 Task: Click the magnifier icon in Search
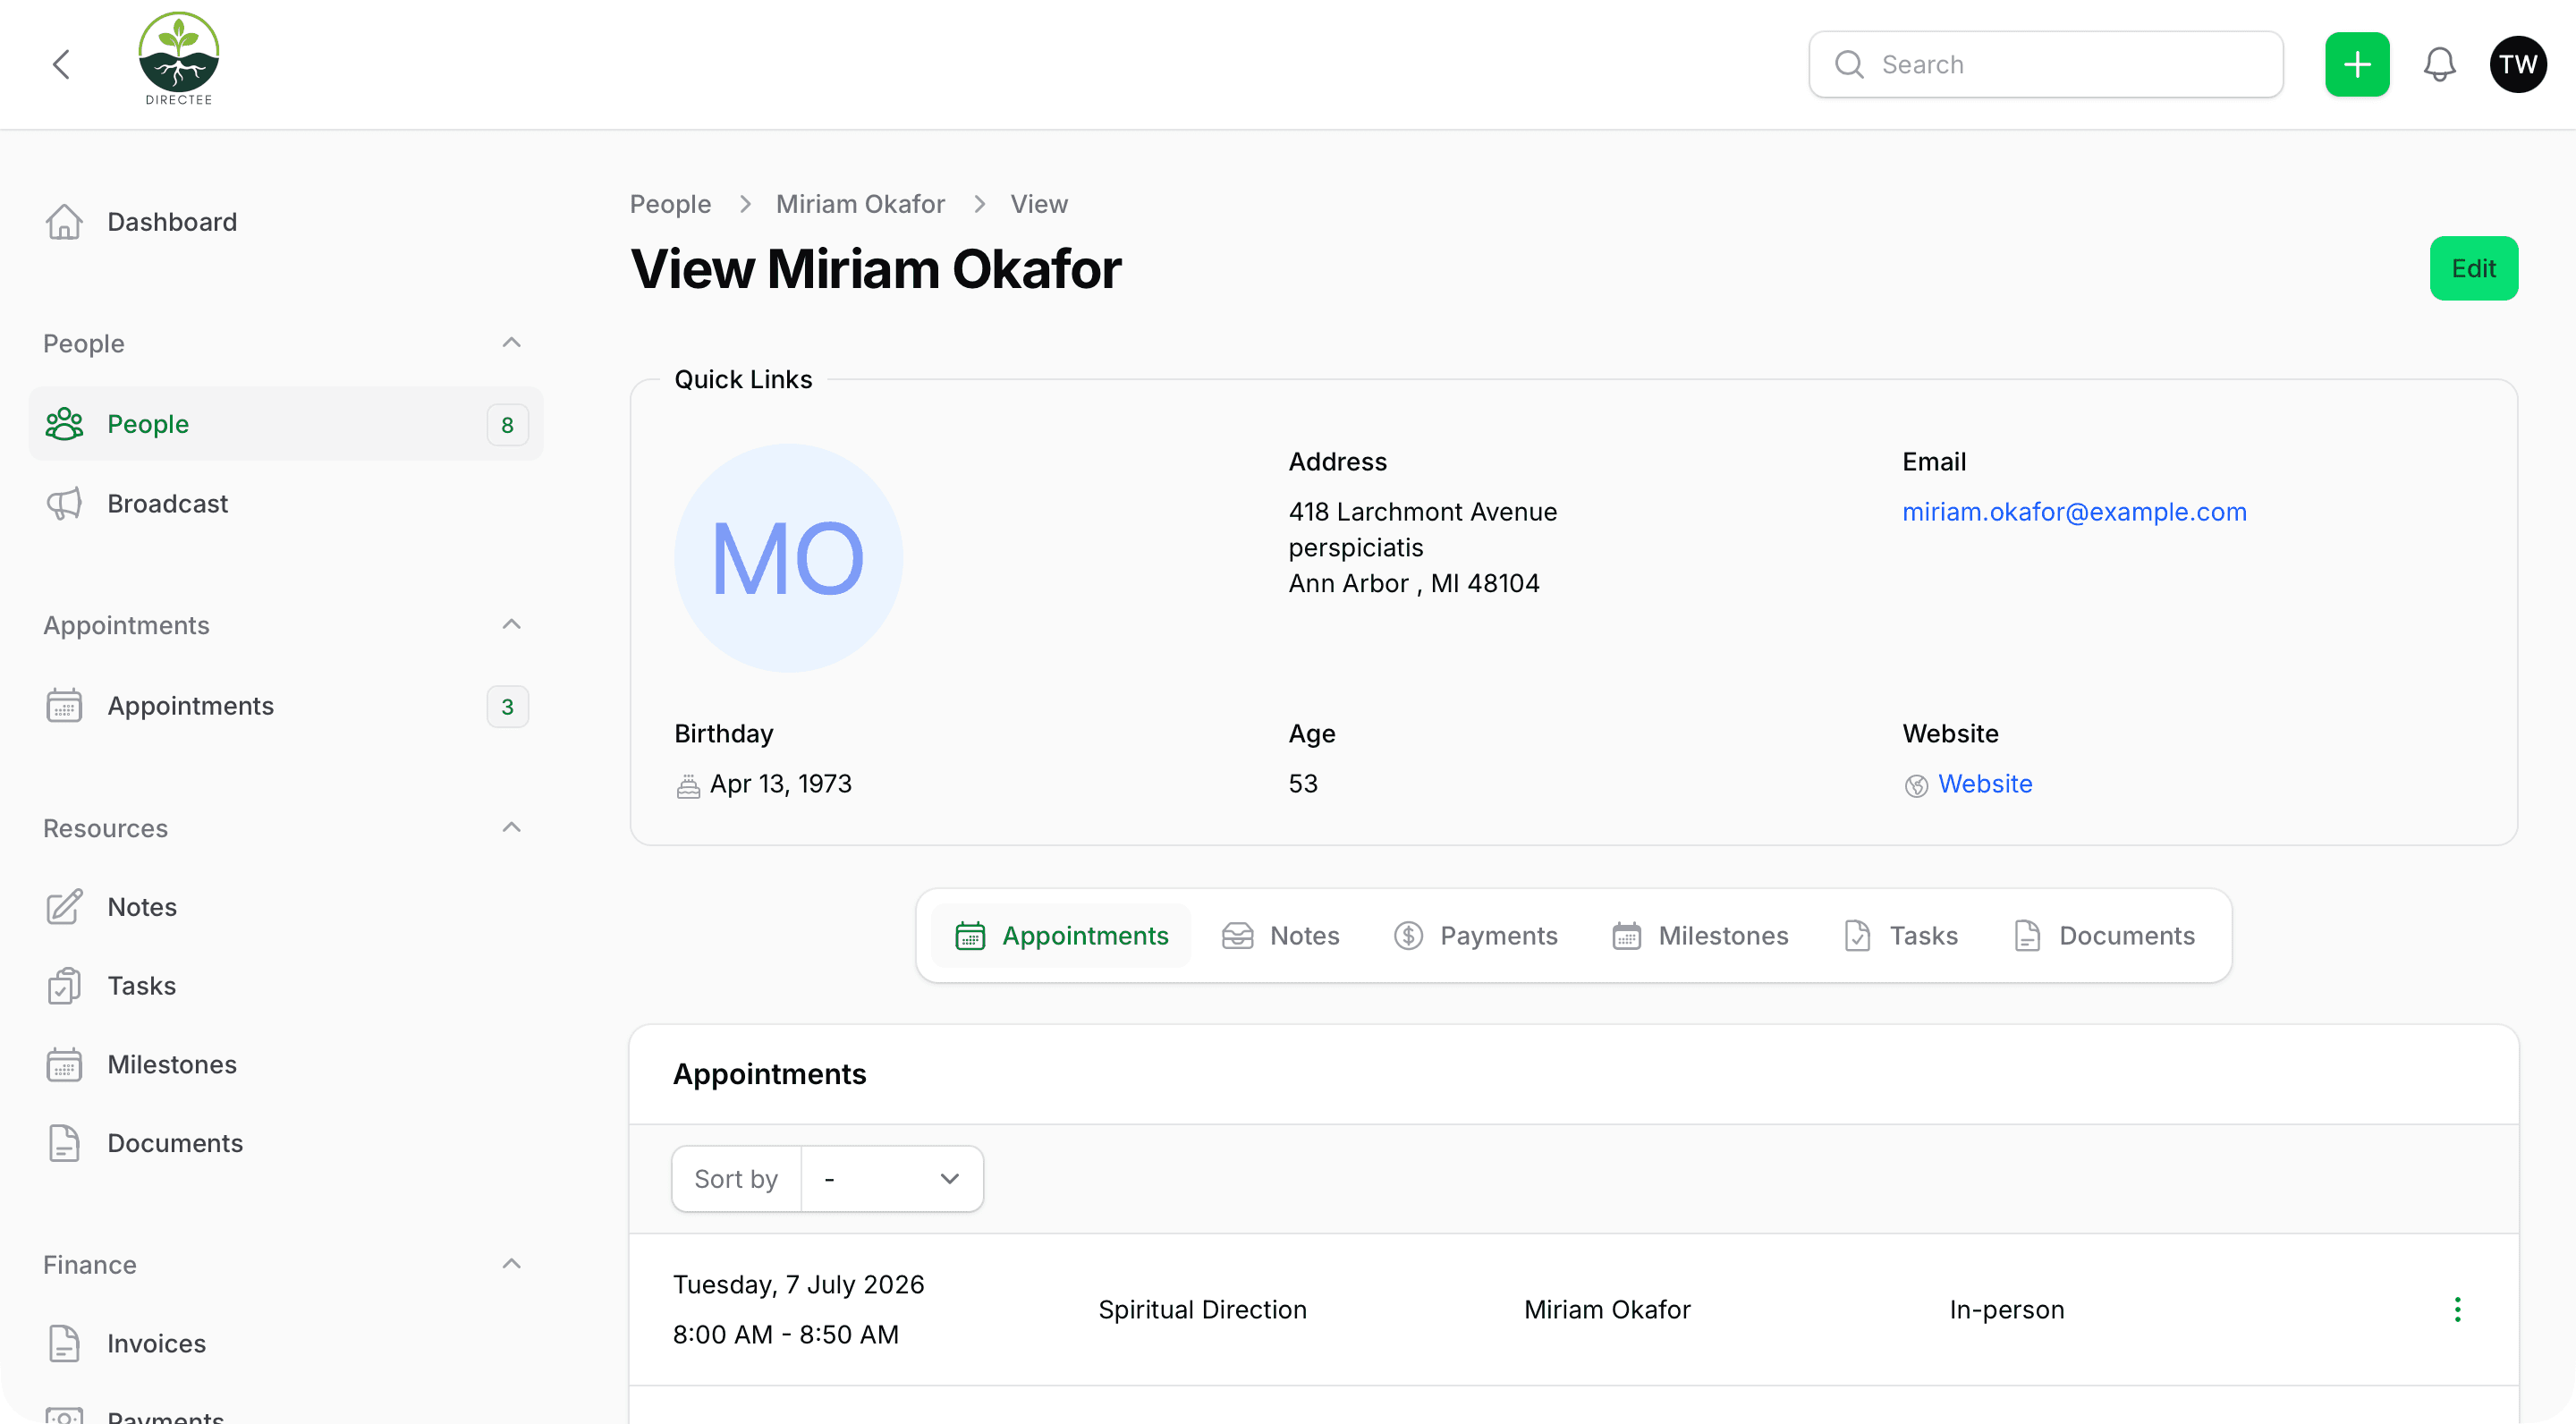point(1849,65)
